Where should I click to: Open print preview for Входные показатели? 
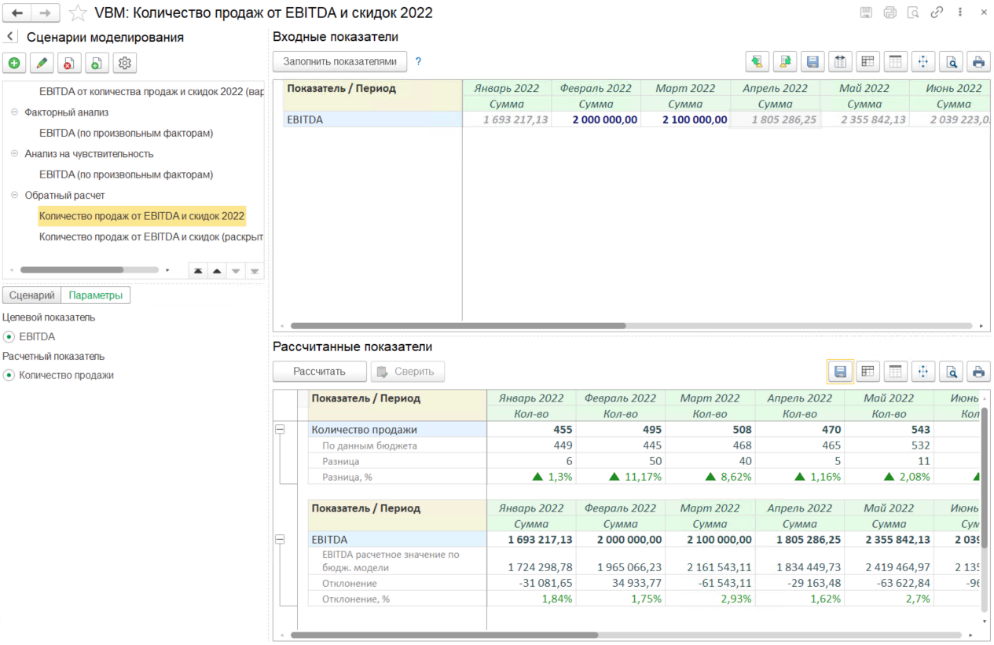(x=951, y=62)
